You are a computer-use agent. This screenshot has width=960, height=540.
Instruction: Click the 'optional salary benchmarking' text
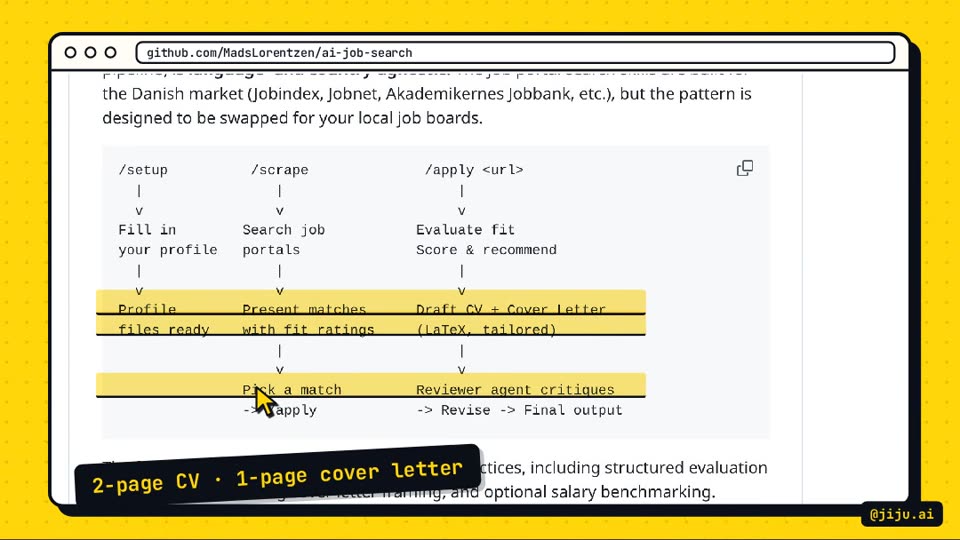(598, 492)
